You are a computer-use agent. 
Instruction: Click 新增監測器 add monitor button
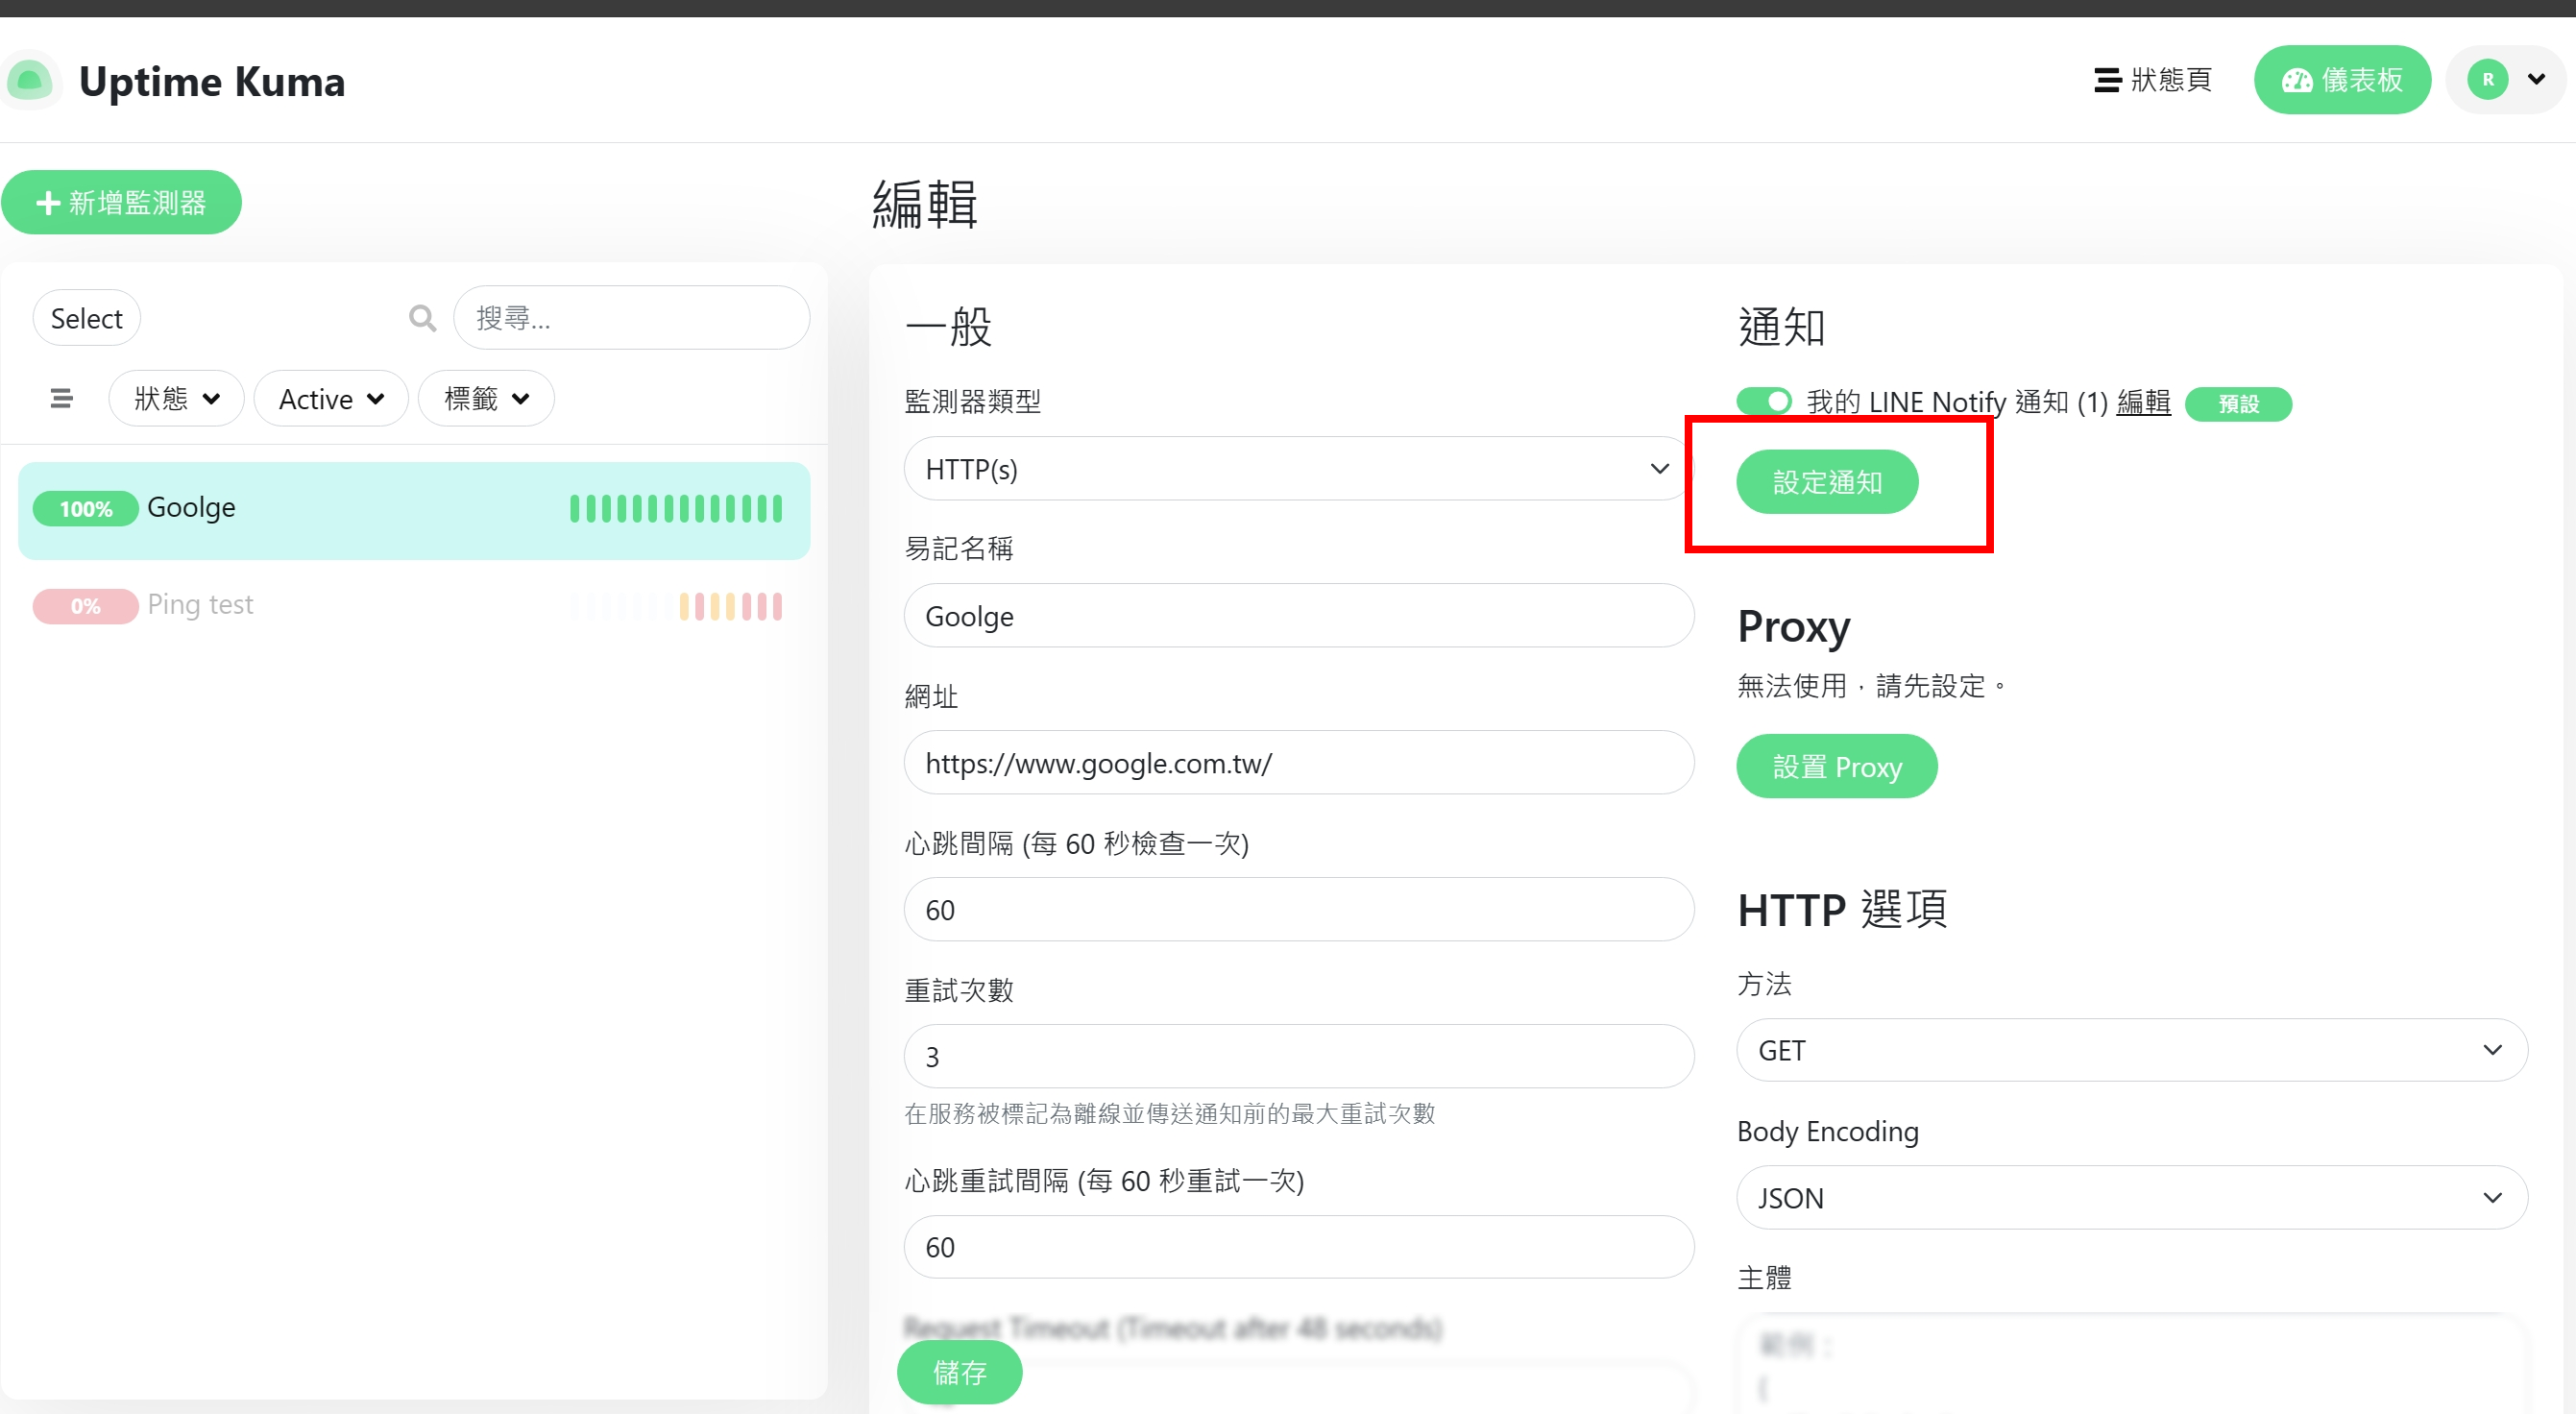point(121,203)
